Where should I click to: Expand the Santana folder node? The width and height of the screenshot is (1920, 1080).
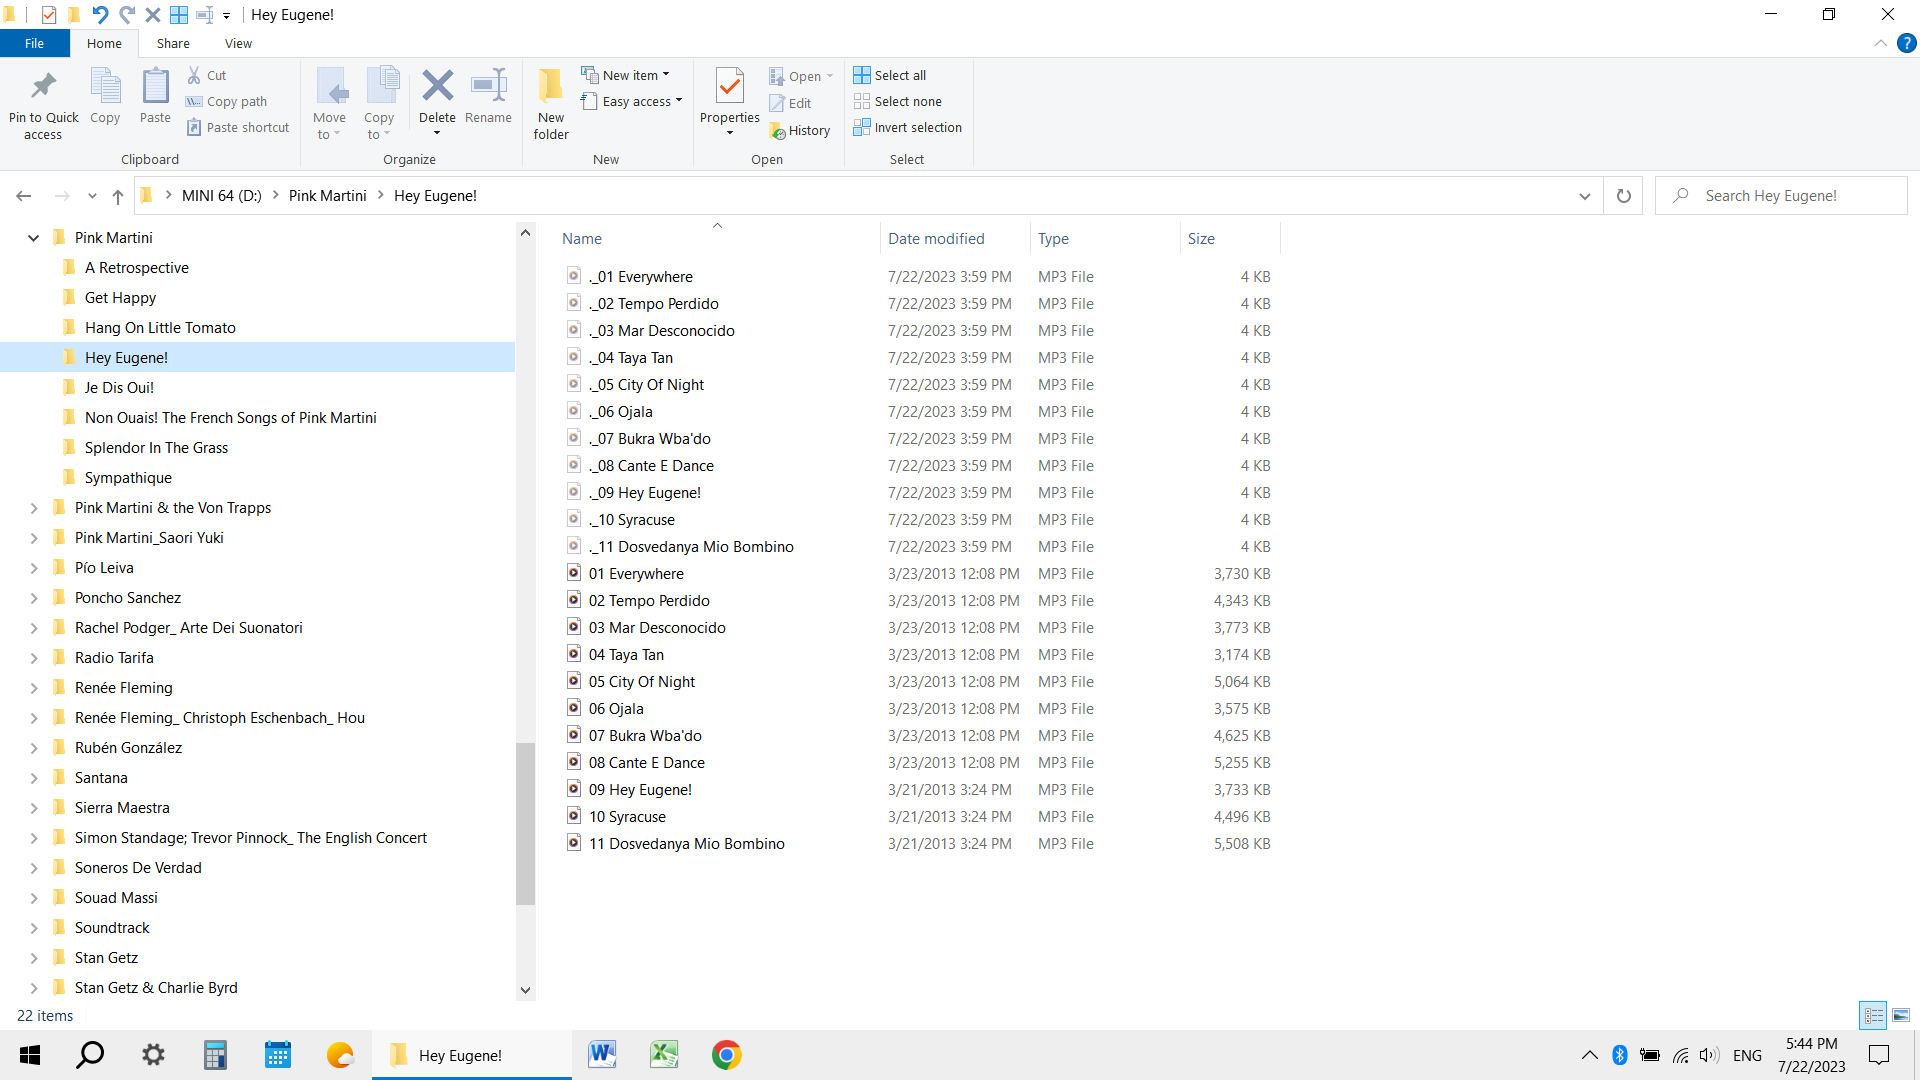tap(33, 778)
